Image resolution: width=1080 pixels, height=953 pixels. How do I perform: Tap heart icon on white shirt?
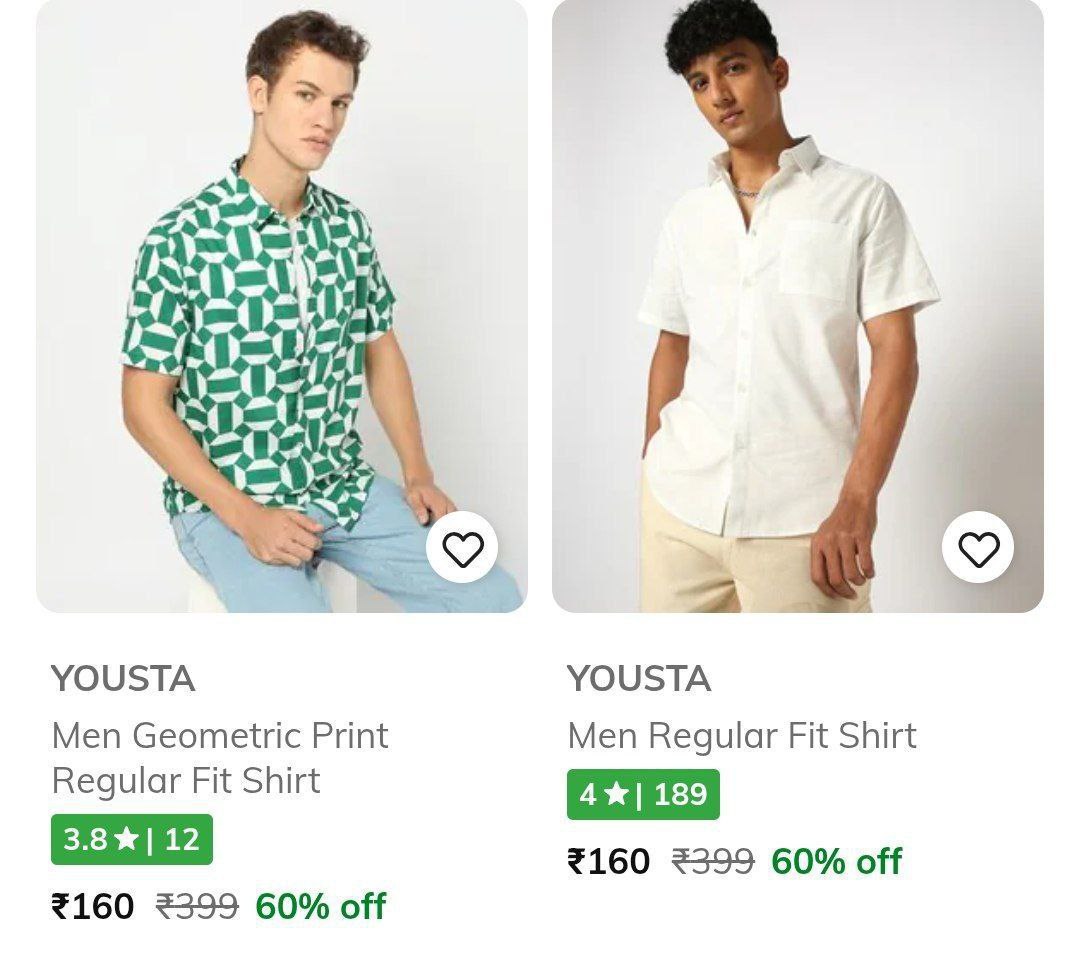978,549
